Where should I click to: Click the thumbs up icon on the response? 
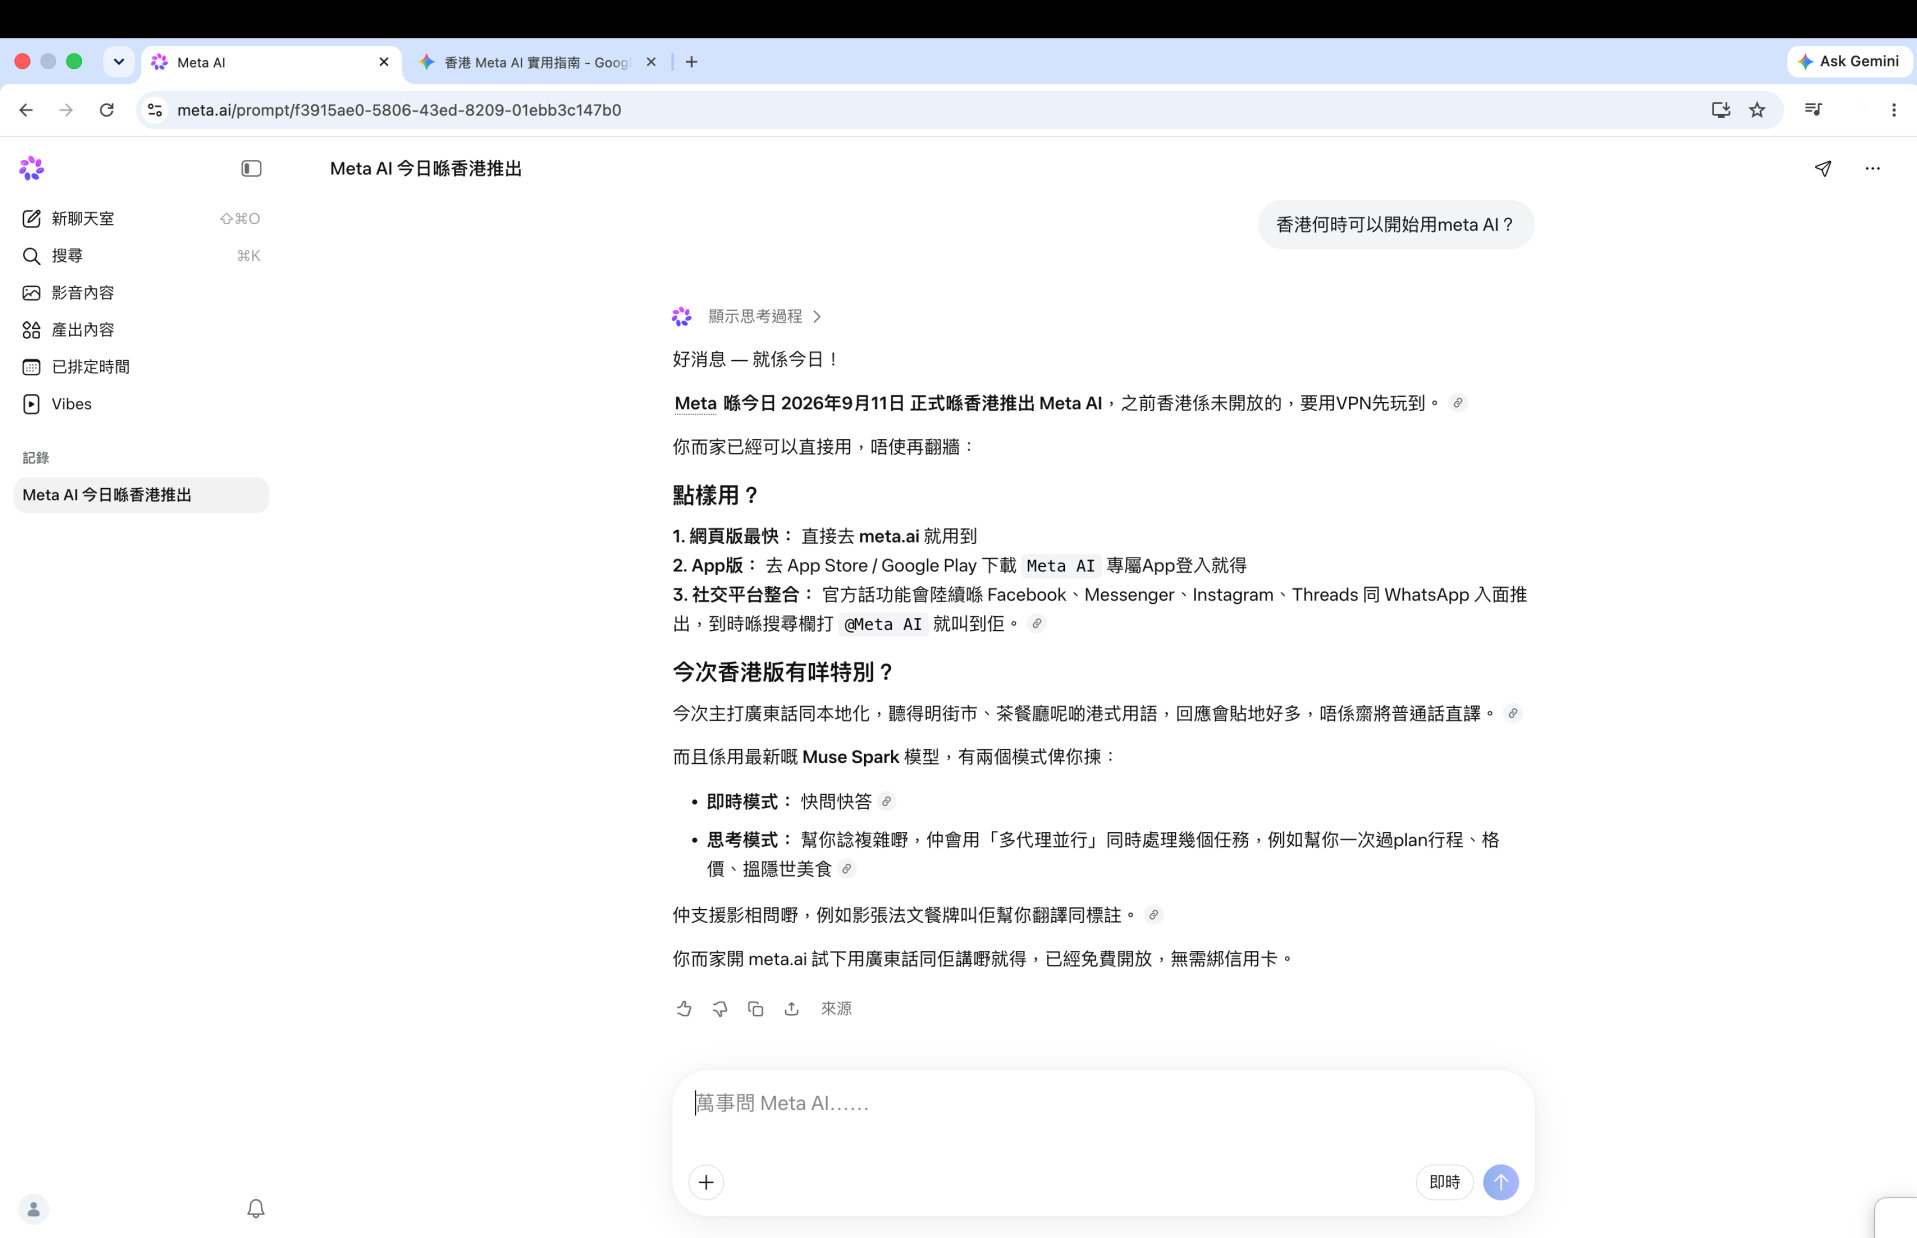coord(684,1009)
